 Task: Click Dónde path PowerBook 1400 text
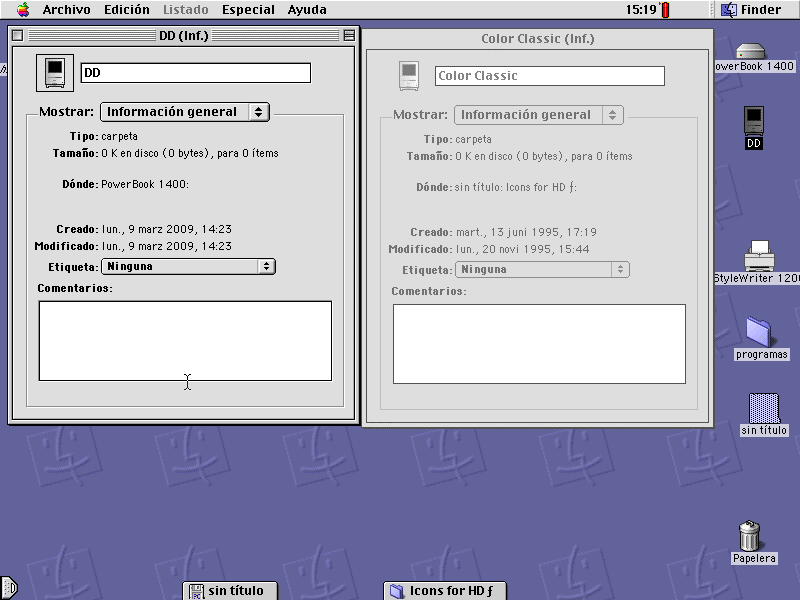coord(145,184)
